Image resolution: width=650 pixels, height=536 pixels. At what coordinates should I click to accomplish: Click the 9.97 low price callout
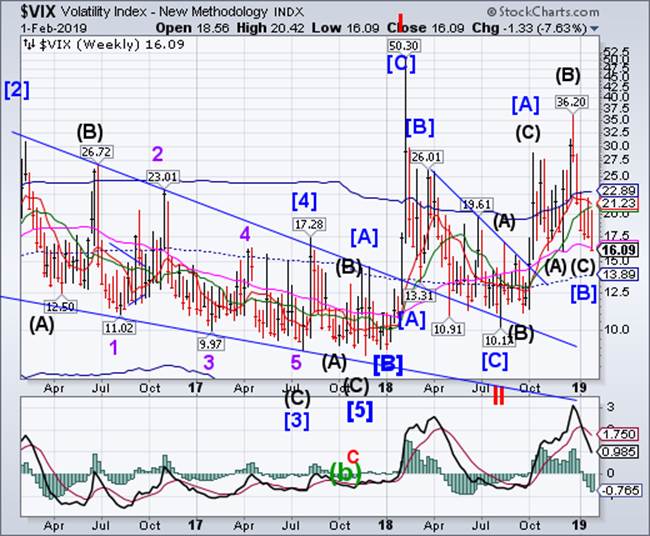pyautogui.click(x=211, y=344)
